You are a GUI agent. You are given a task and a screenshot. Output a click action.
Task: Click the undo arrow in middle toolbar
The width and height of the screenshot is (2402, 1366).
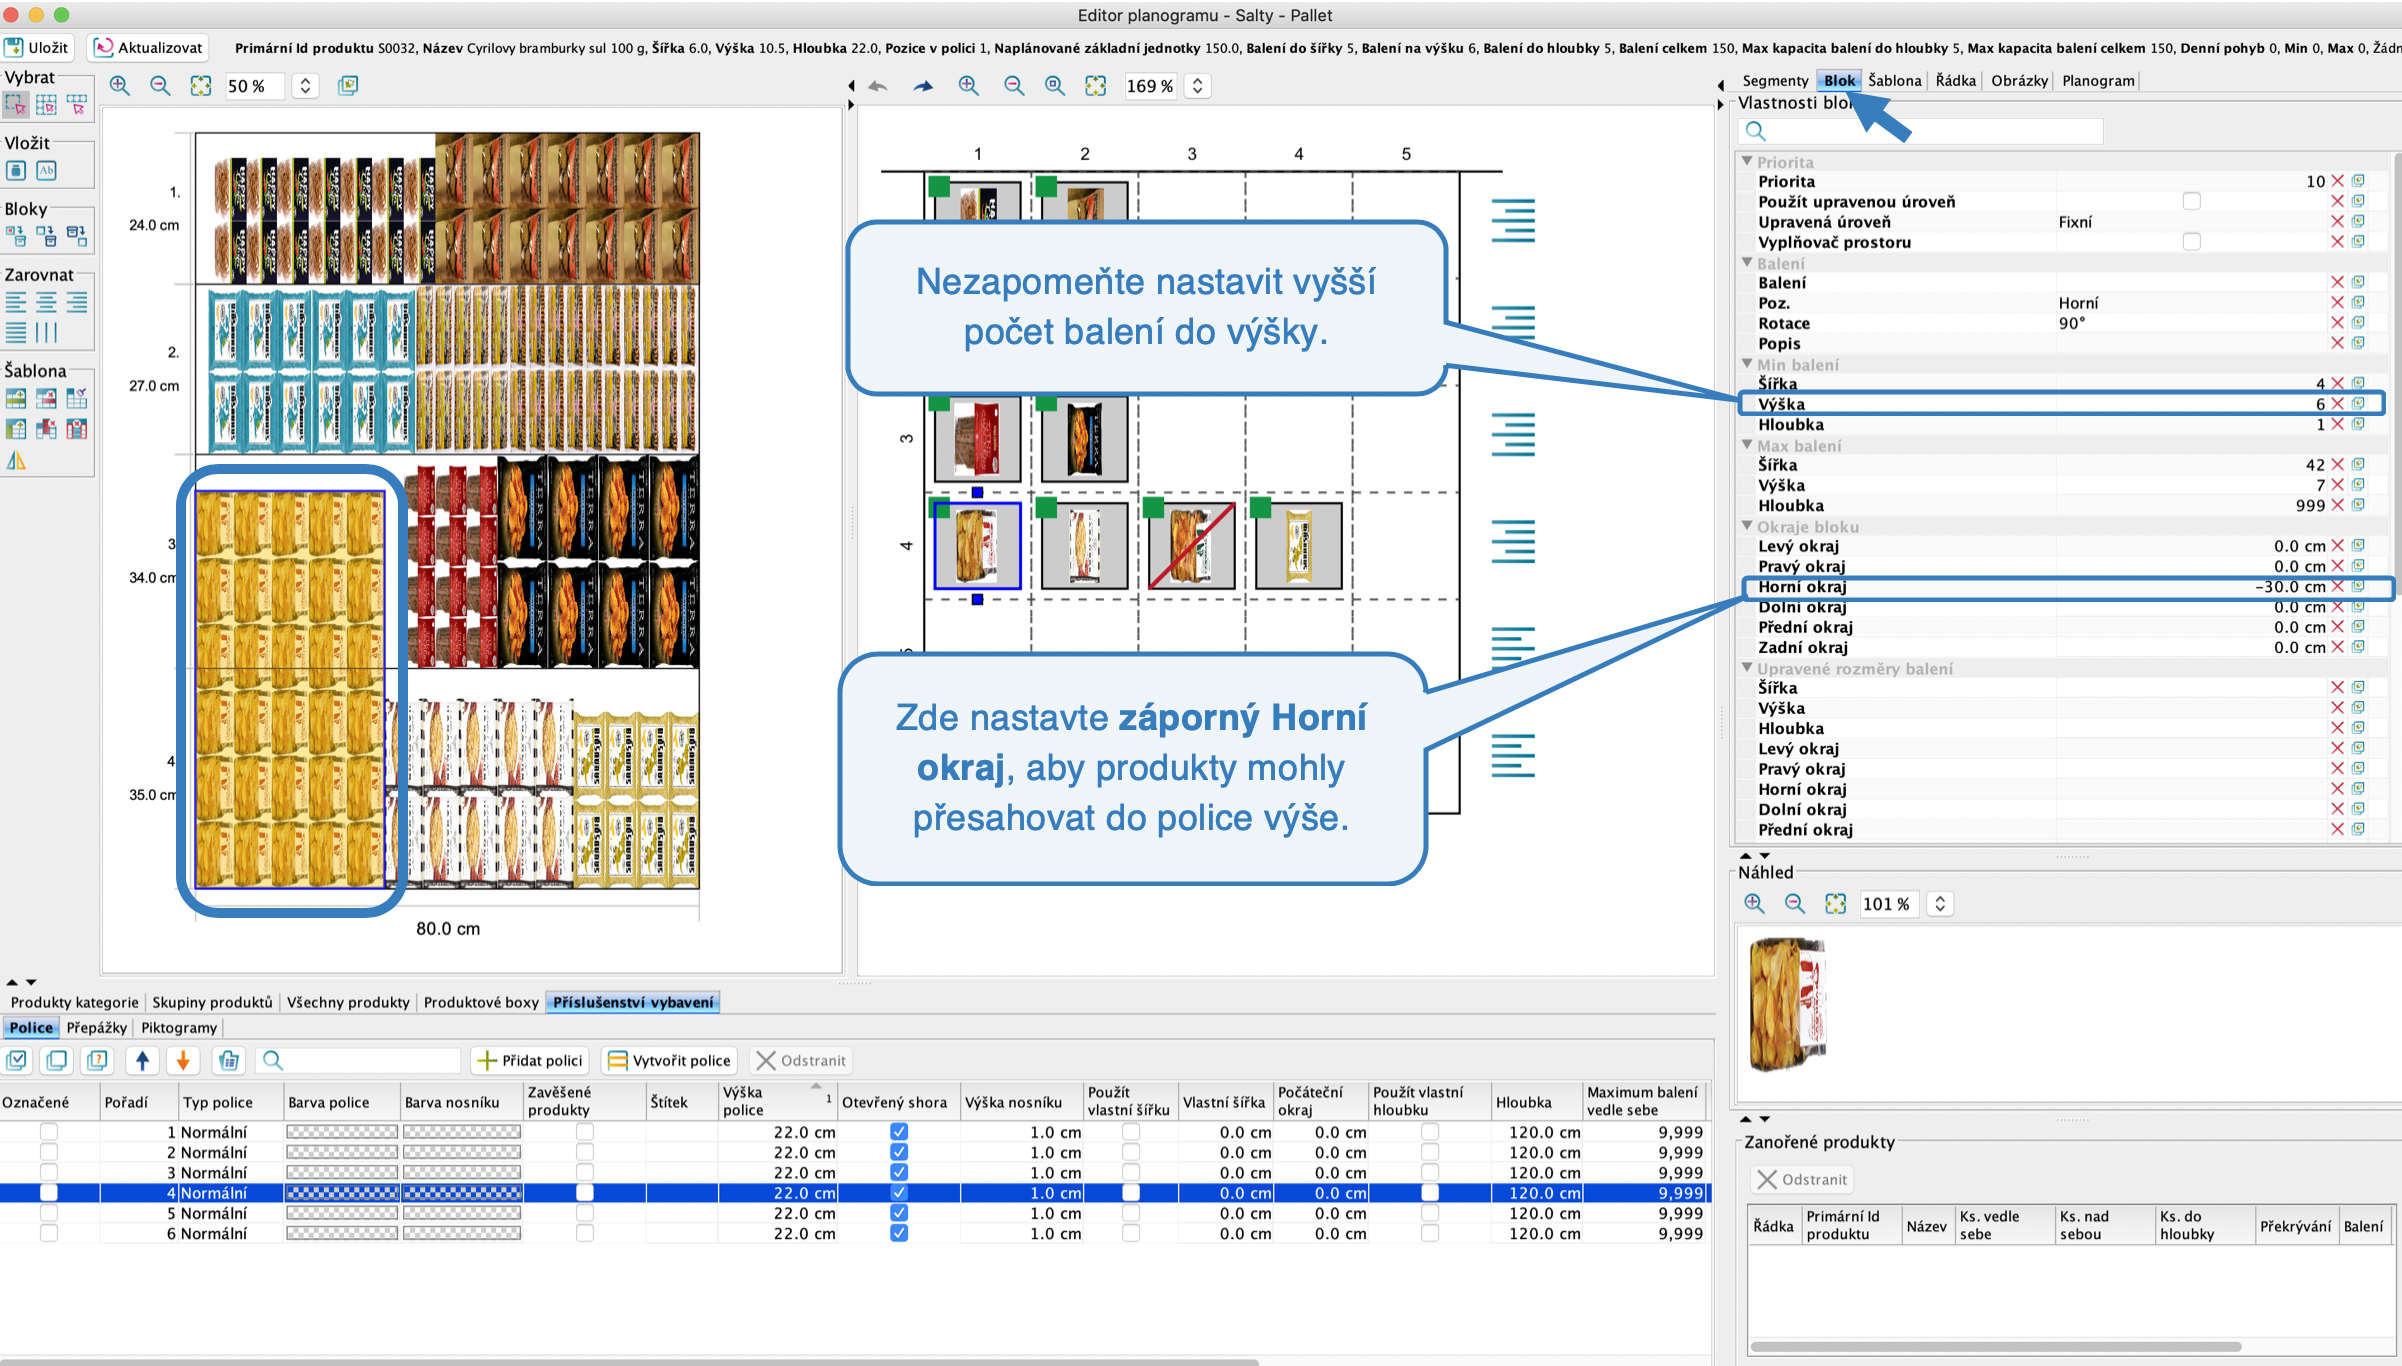click(878, 86)
